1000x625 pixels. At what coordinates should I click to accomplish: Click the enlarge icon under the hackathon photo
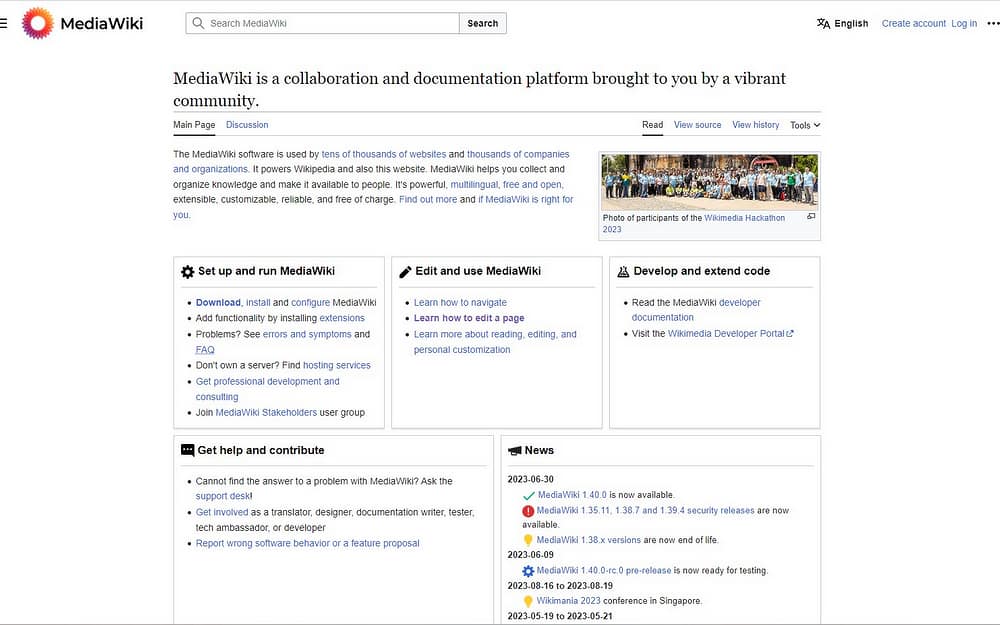pos(811,216)
